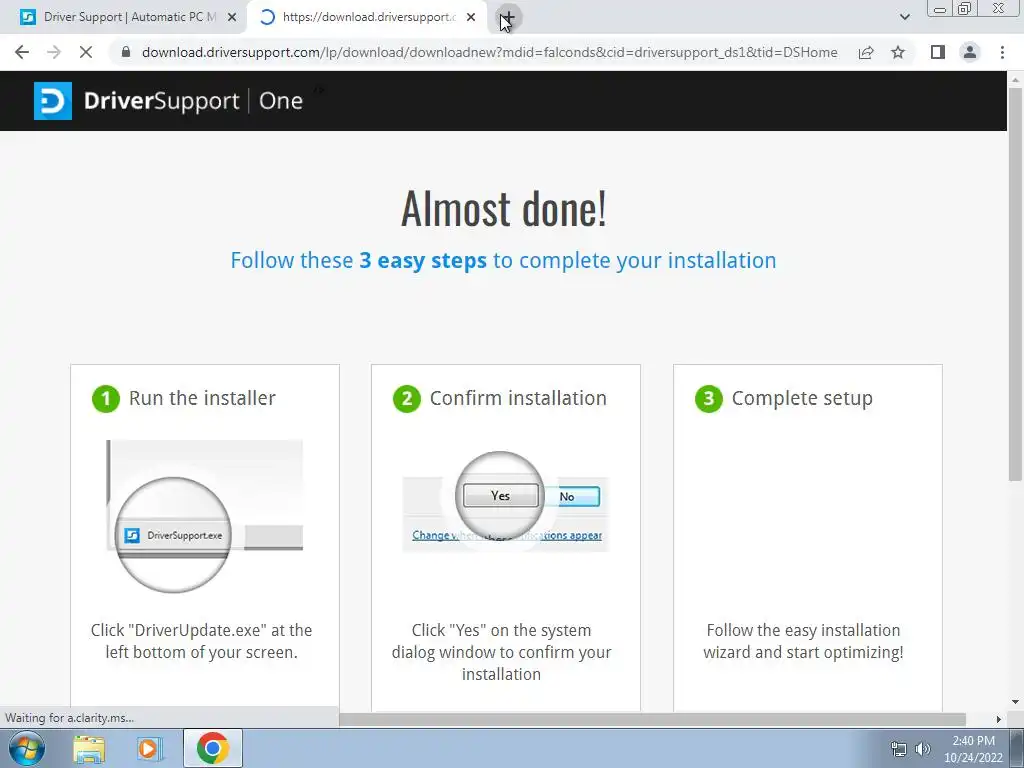
Task: Stop loading the page
Action: point(86,52)
